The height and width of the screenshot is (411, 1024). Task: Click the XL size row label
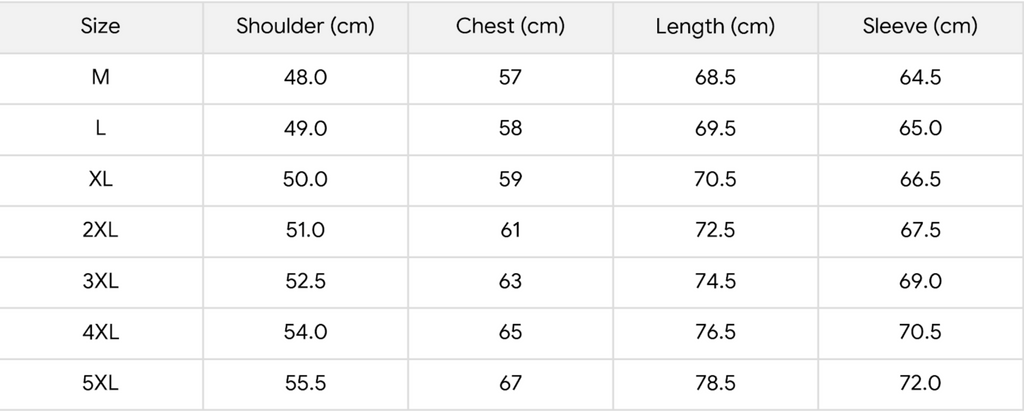point(100,180)
